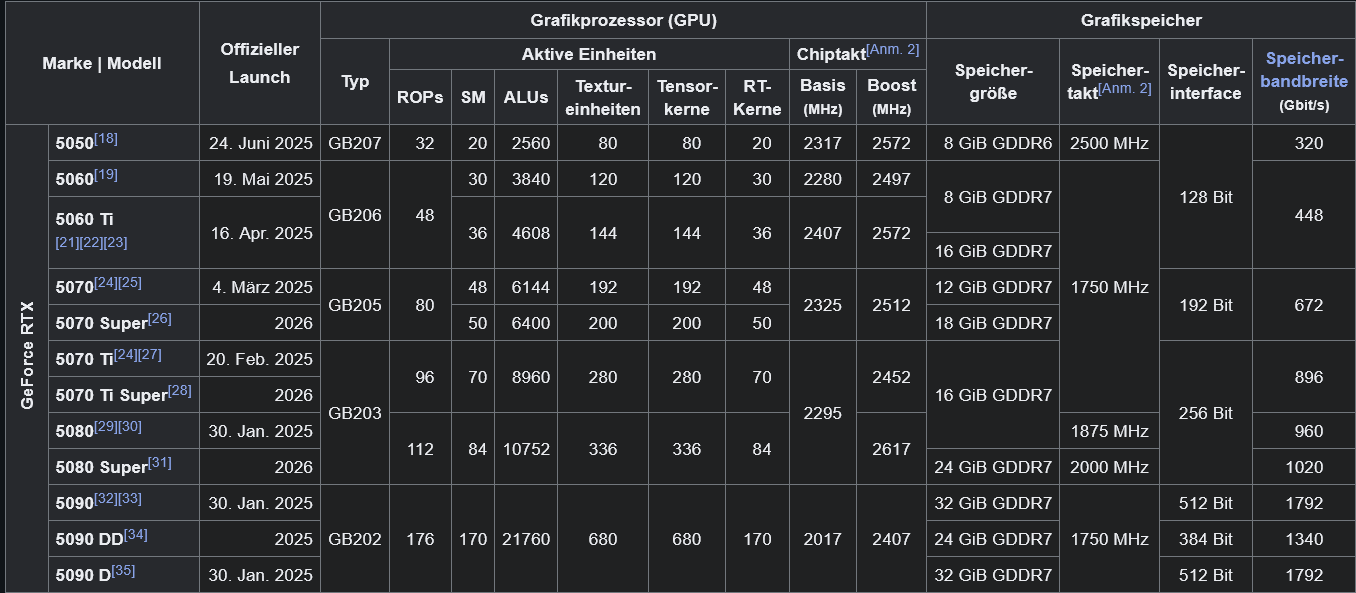Image resolution: width=1356 pixels, height=593 pixels.
Task: Click the 'Grafikprozessor (GPU)' group header
Action: coord(623,19)
